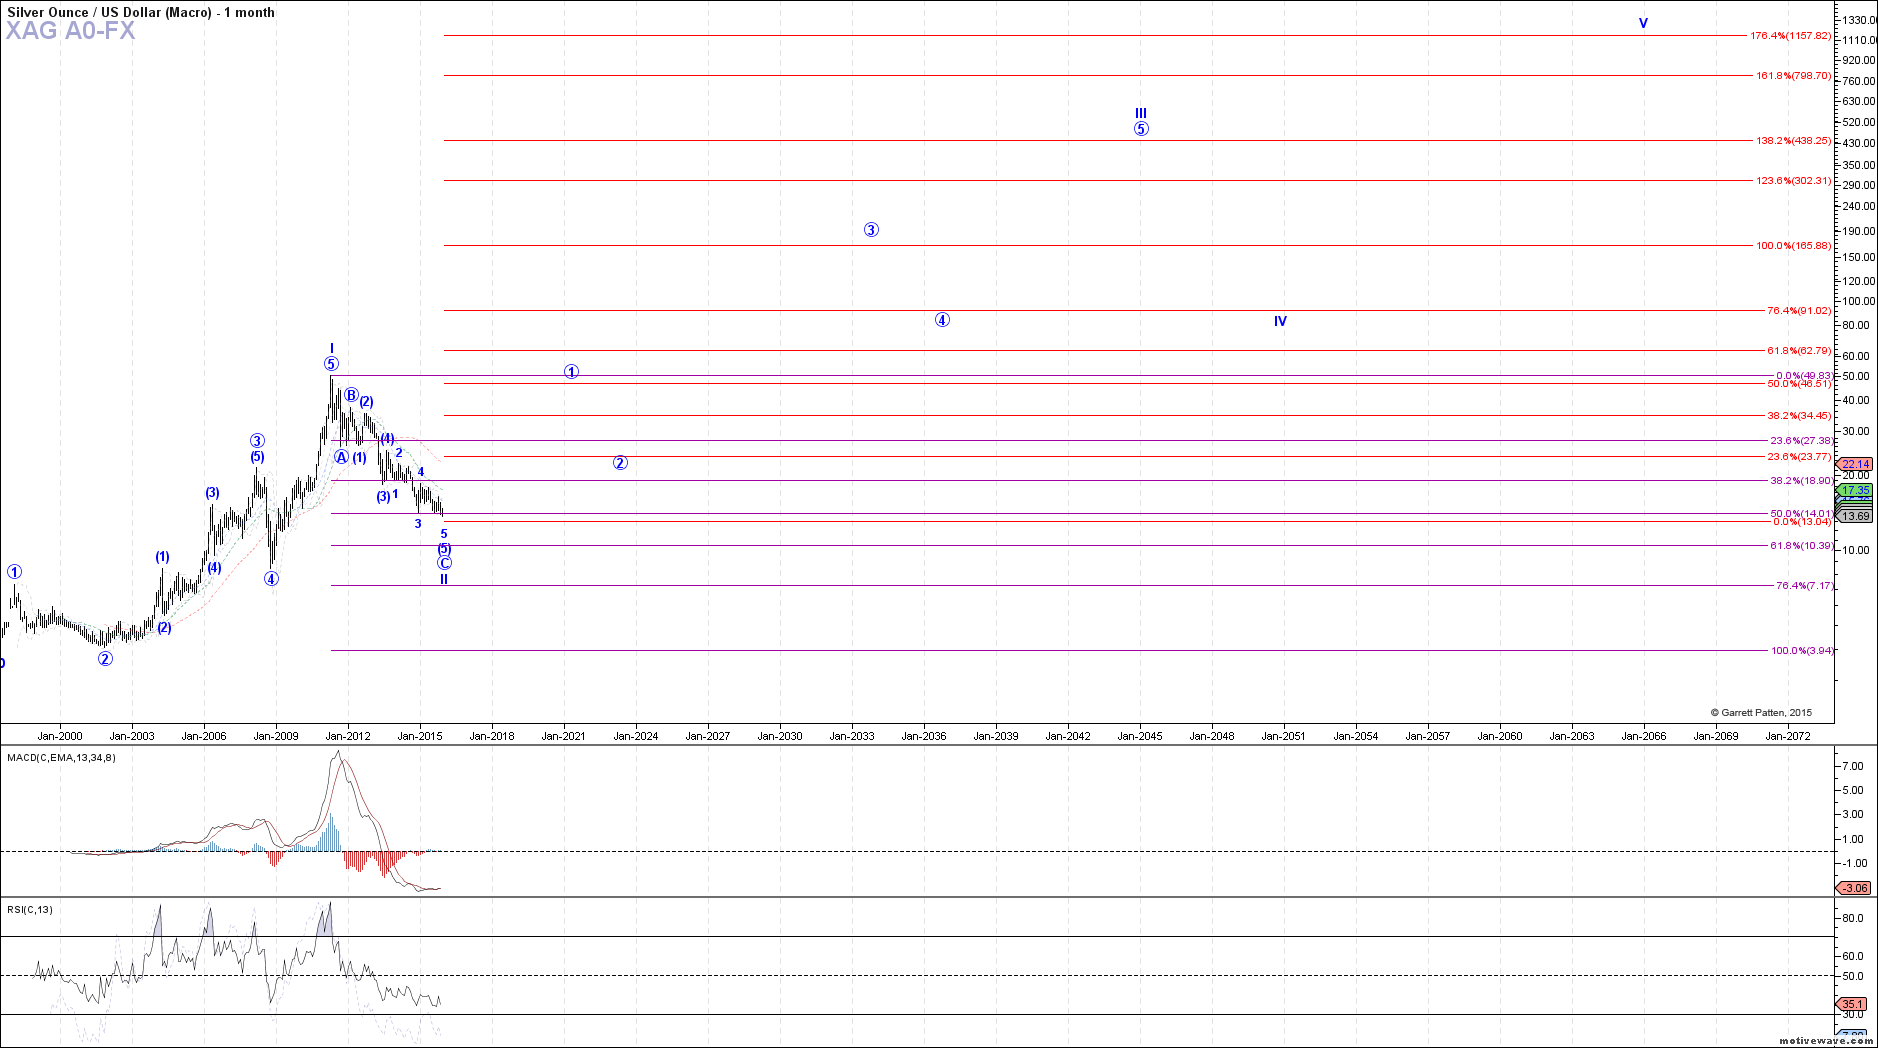Select the gray 13.69 last price tag
The height and width of the screenshot is (1048, 1878).
coord(1855,516)
